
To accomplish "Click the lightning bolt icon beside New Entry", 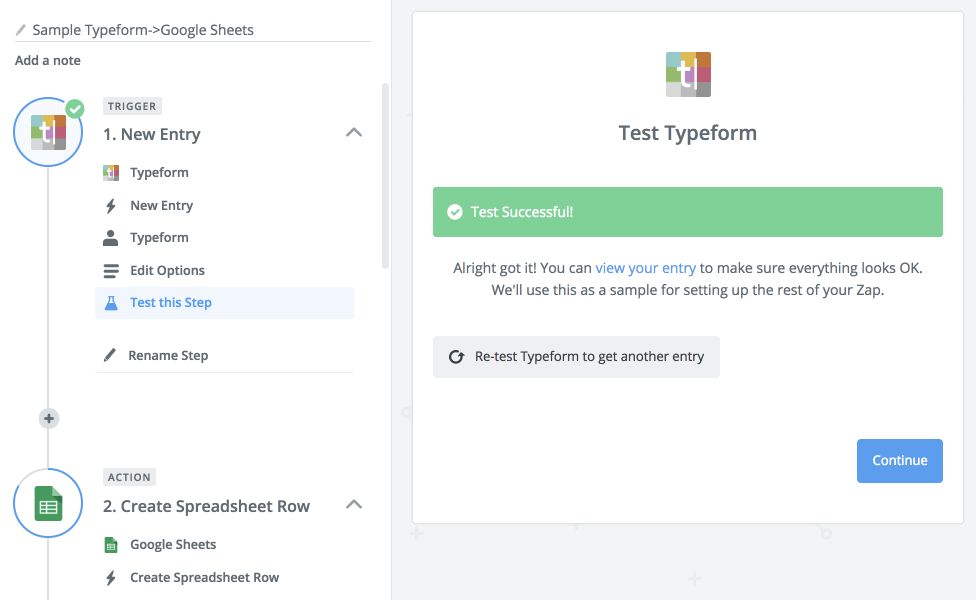I will [x=111, y=205].
